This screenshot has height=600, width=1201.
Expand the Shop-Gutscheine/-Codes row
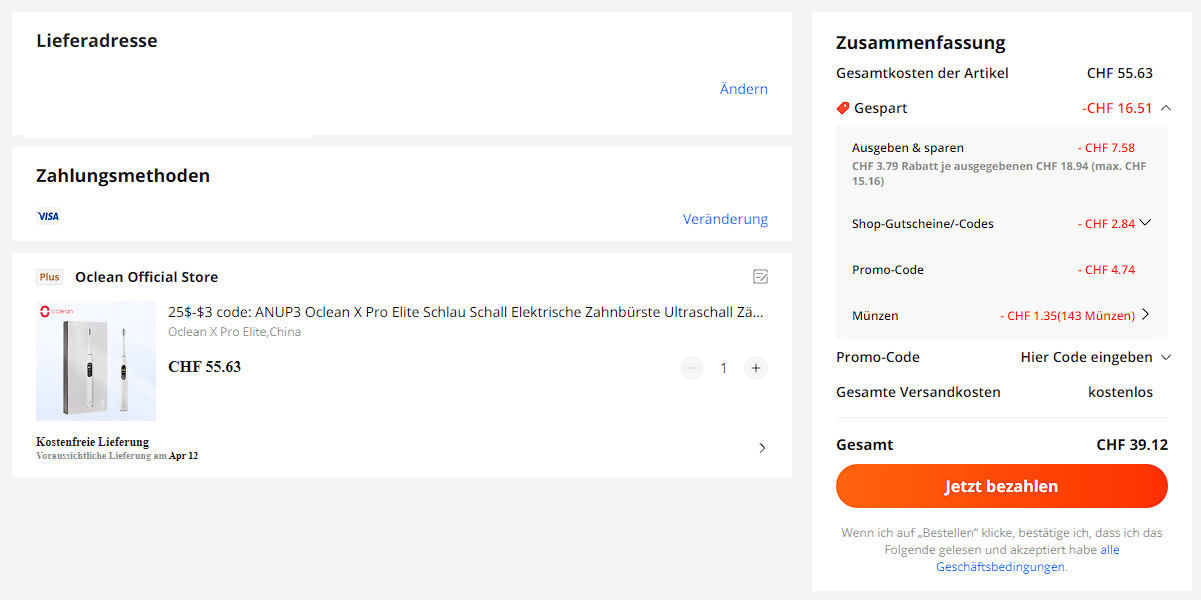pos(1145,223)
